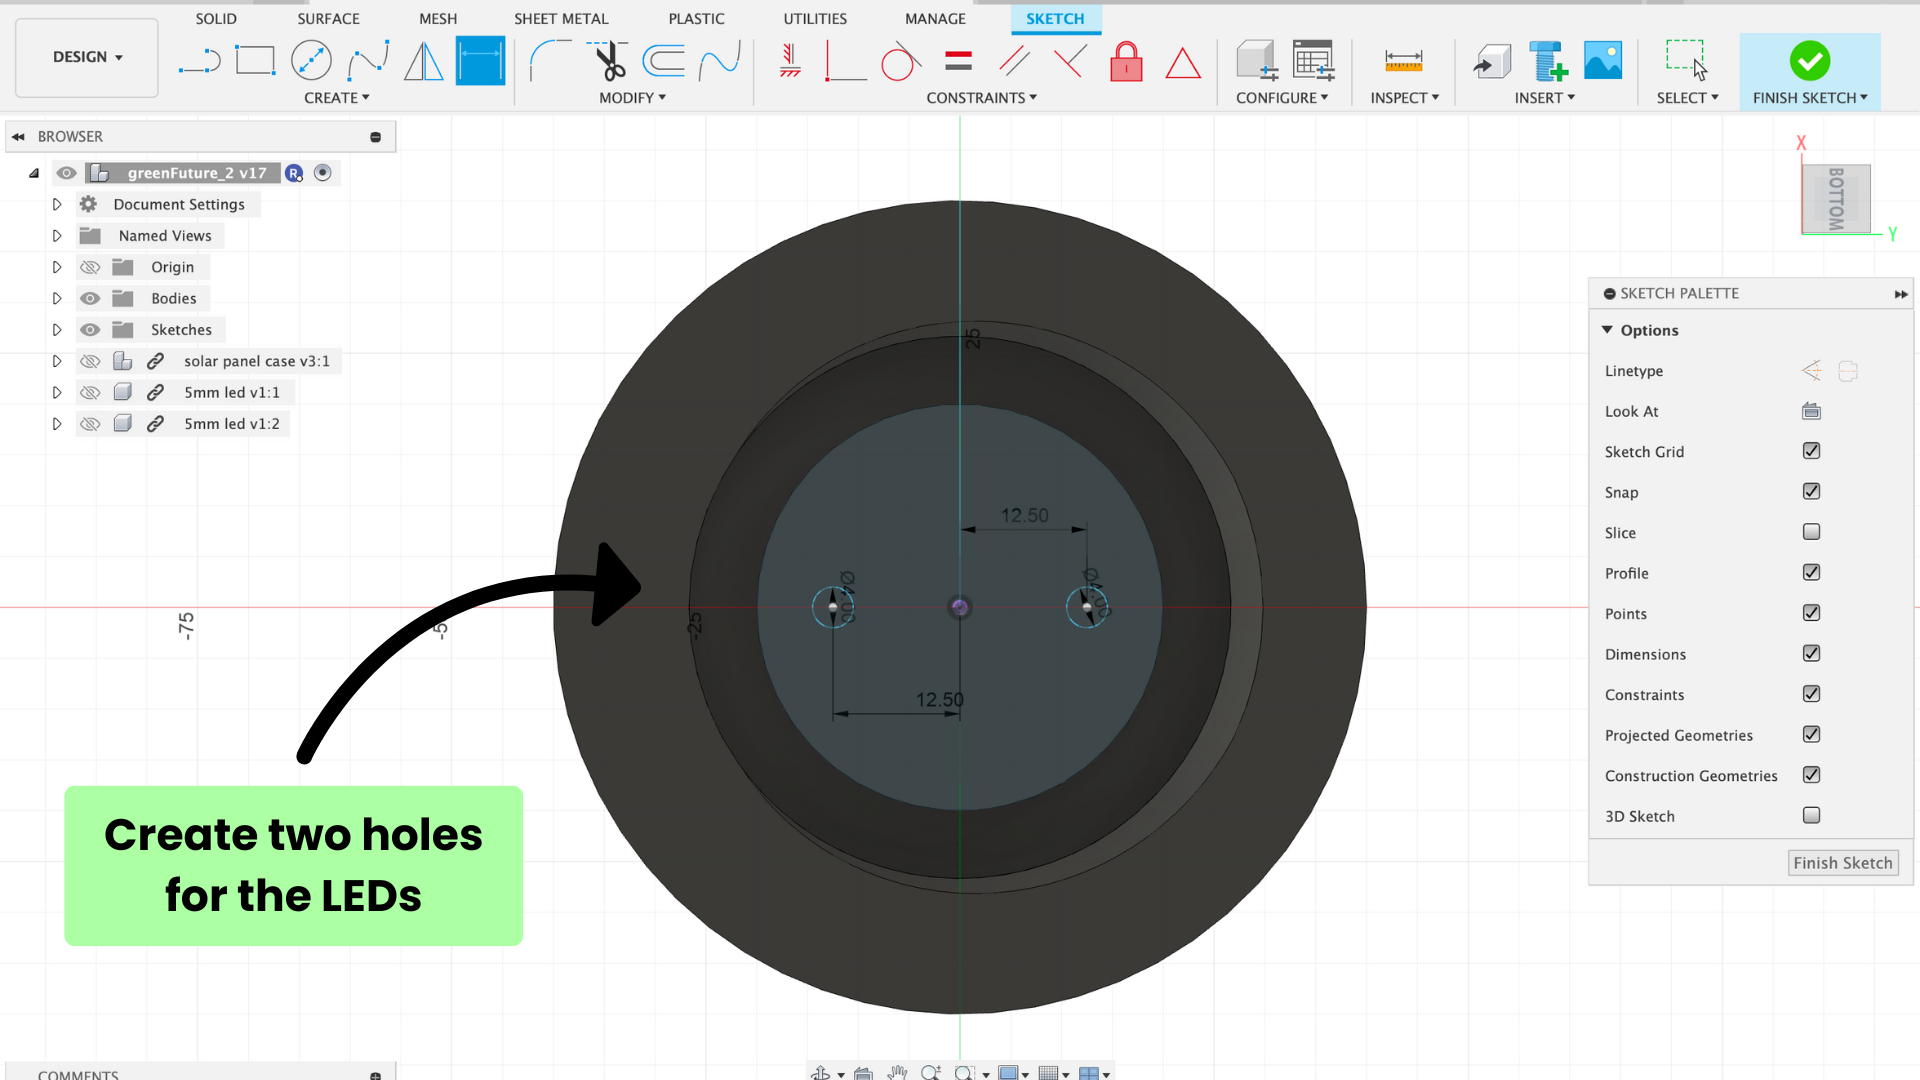
Task: Open the SURFACE tab in ribbon
Action: coord(327,18)
